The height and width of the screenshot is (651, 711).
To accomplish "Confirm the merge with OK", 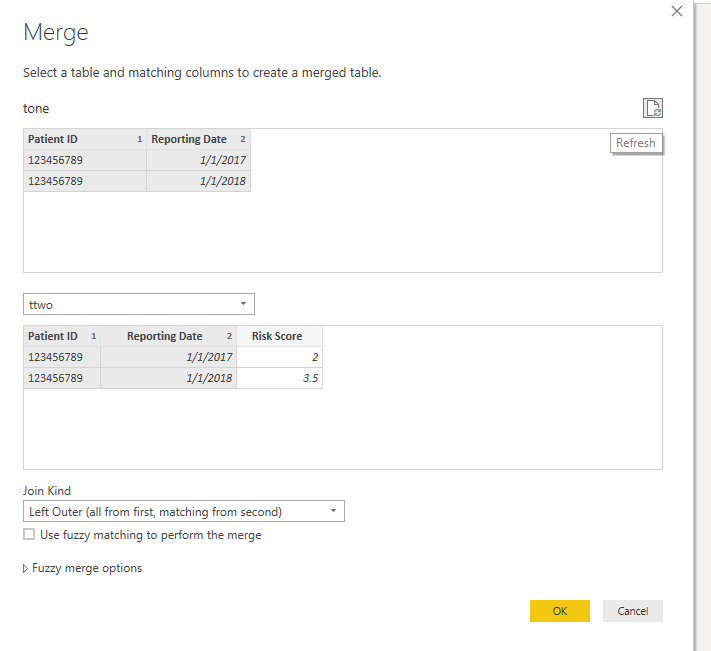I will [560, 611].
